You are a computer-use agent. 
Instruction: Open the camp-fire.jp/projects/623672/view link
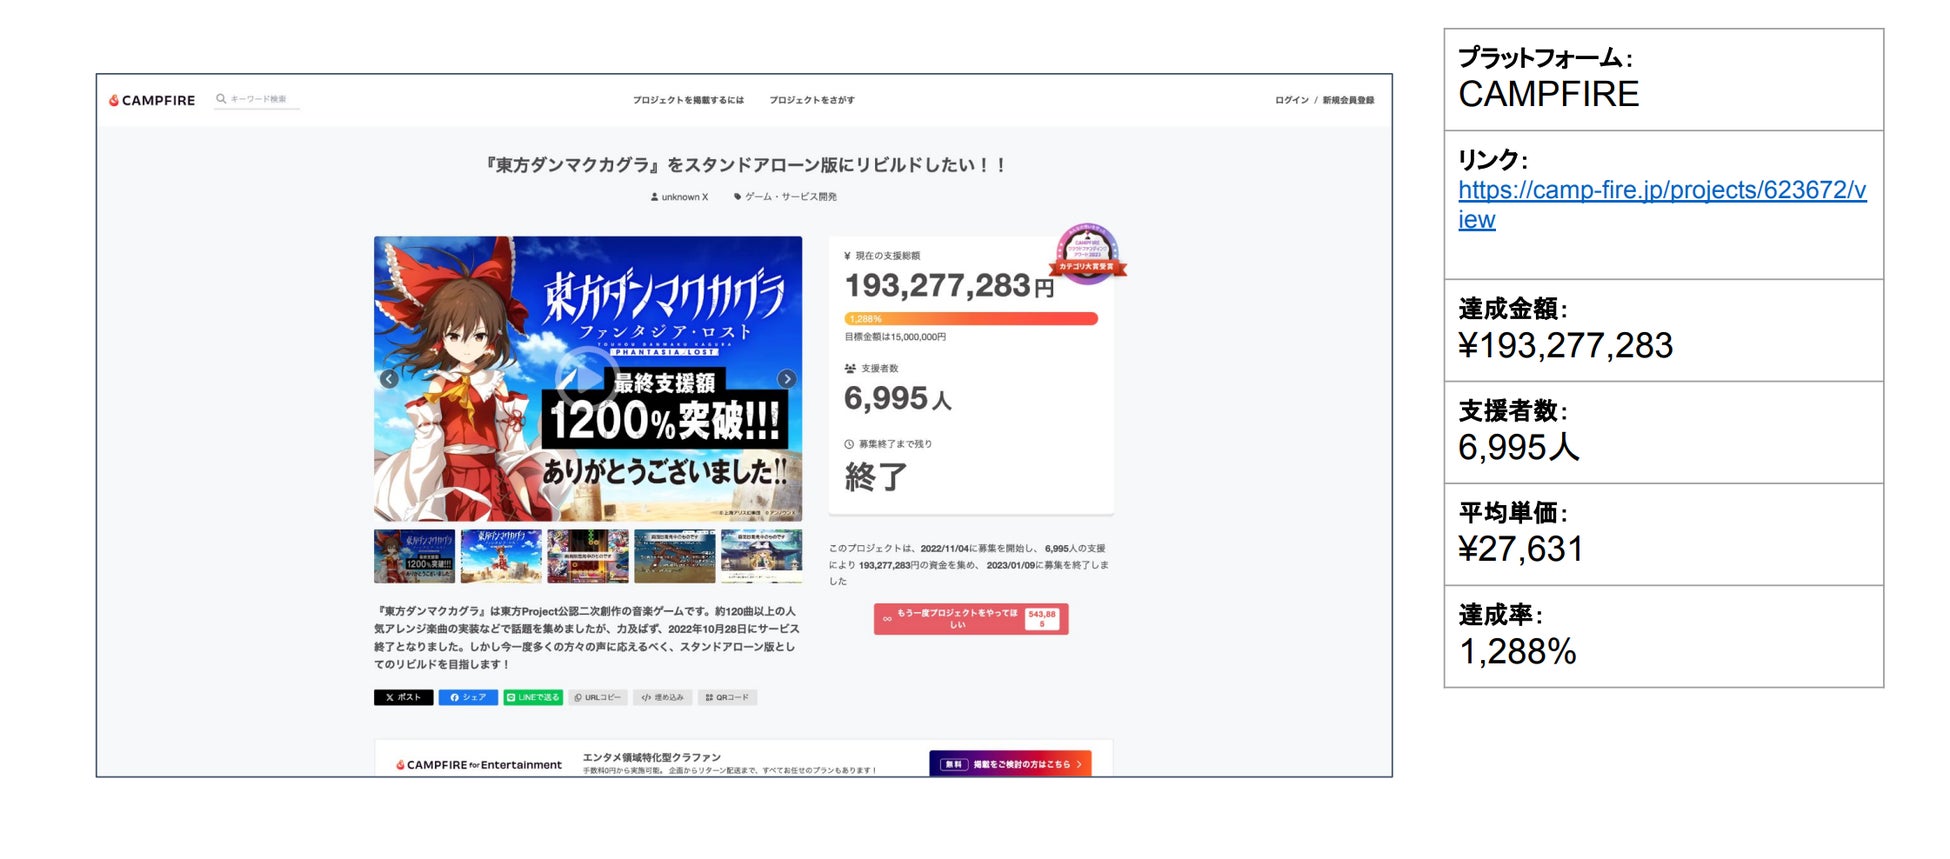tap(1662, 204)
